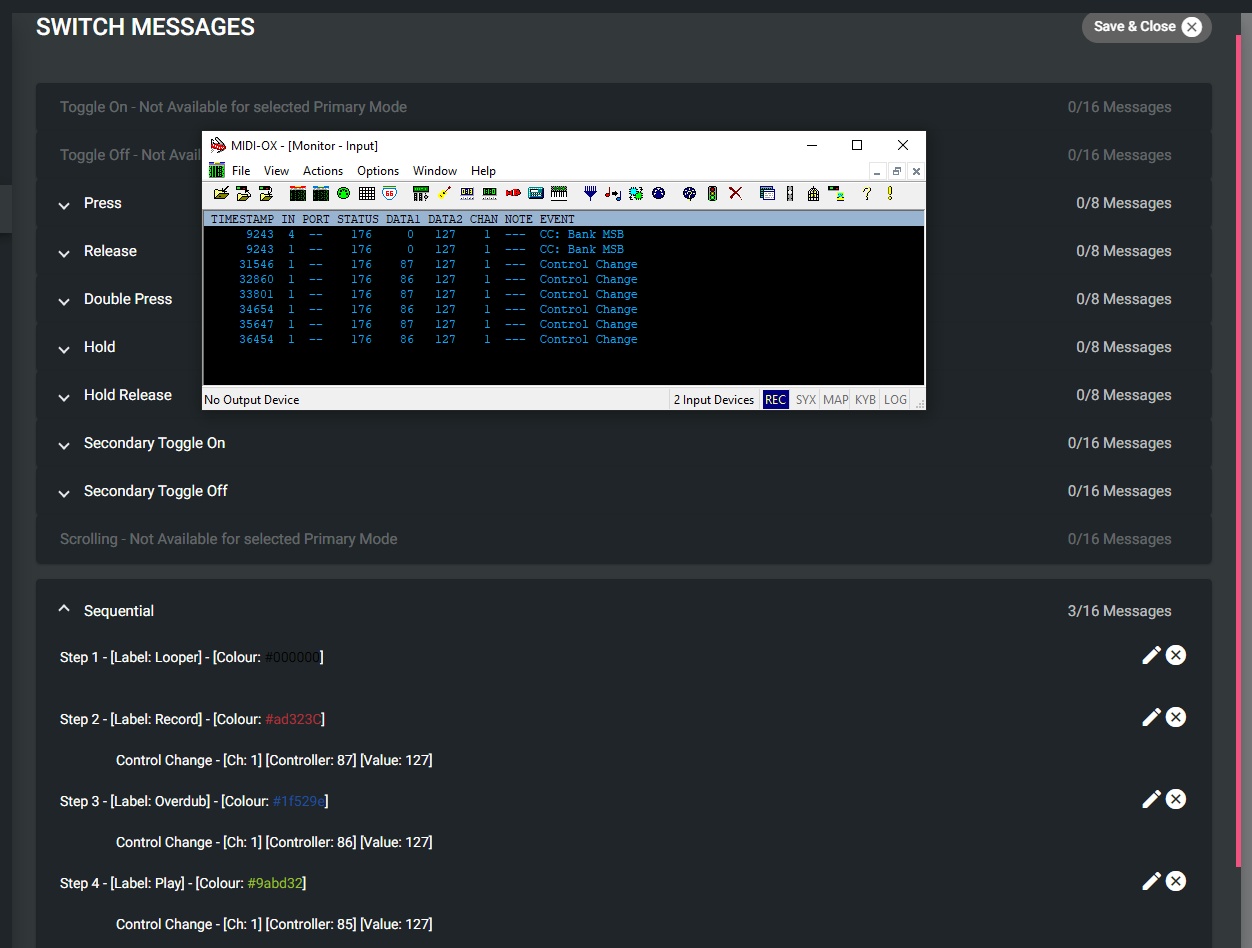Open note mapping via the notes-arrow icon

(612, 193)
